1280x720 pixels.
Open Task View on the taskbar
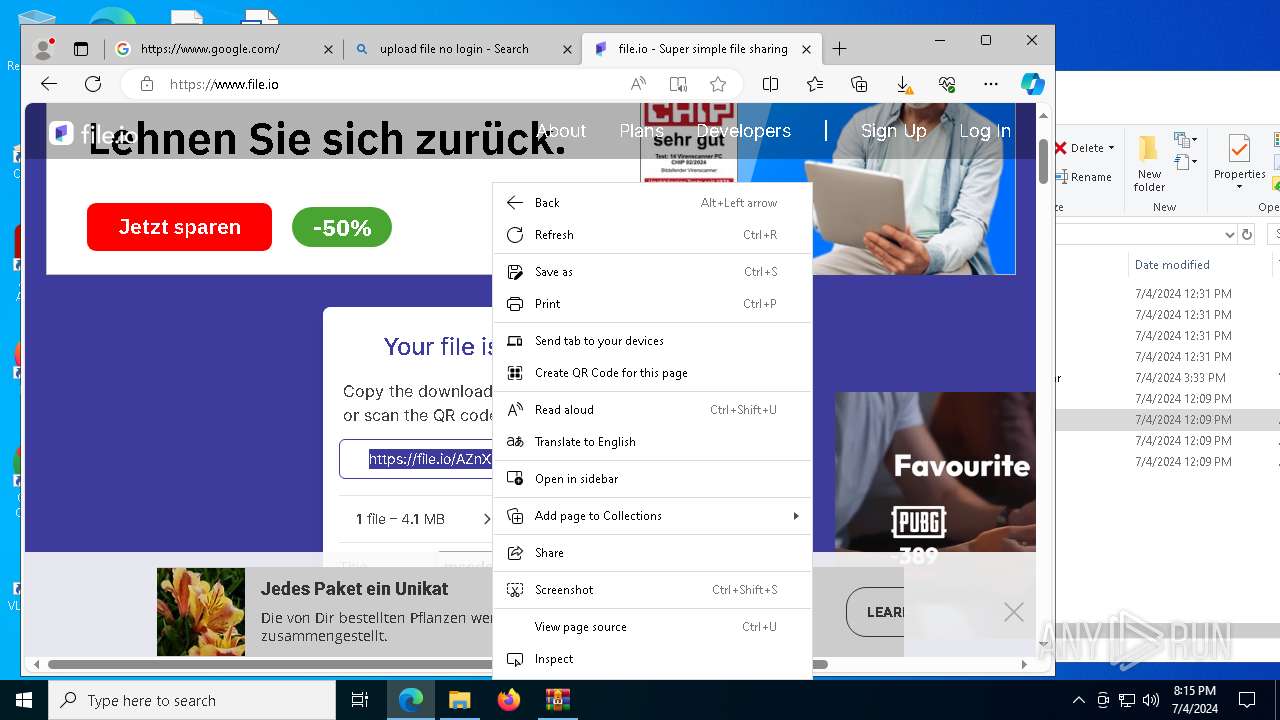360,700
